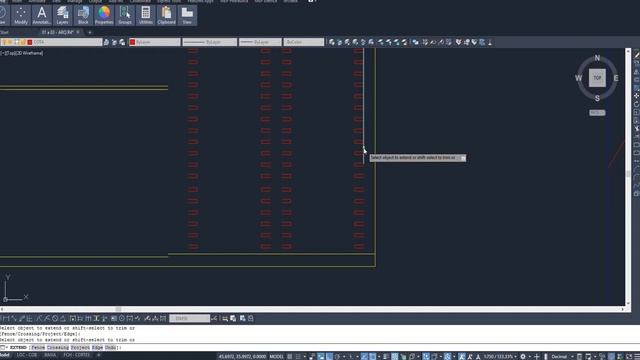The image size is (640, 360).
Task: Click the horizontal scrollbar of drawing area
Action: point(312,309)
